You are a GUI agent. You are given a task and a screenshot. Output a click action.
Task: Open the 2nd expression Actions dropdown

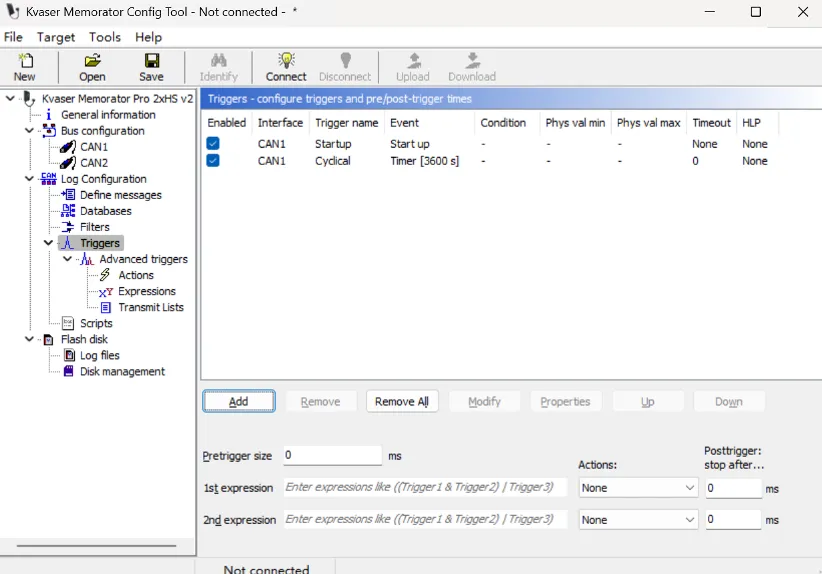(x=638, y=519)
